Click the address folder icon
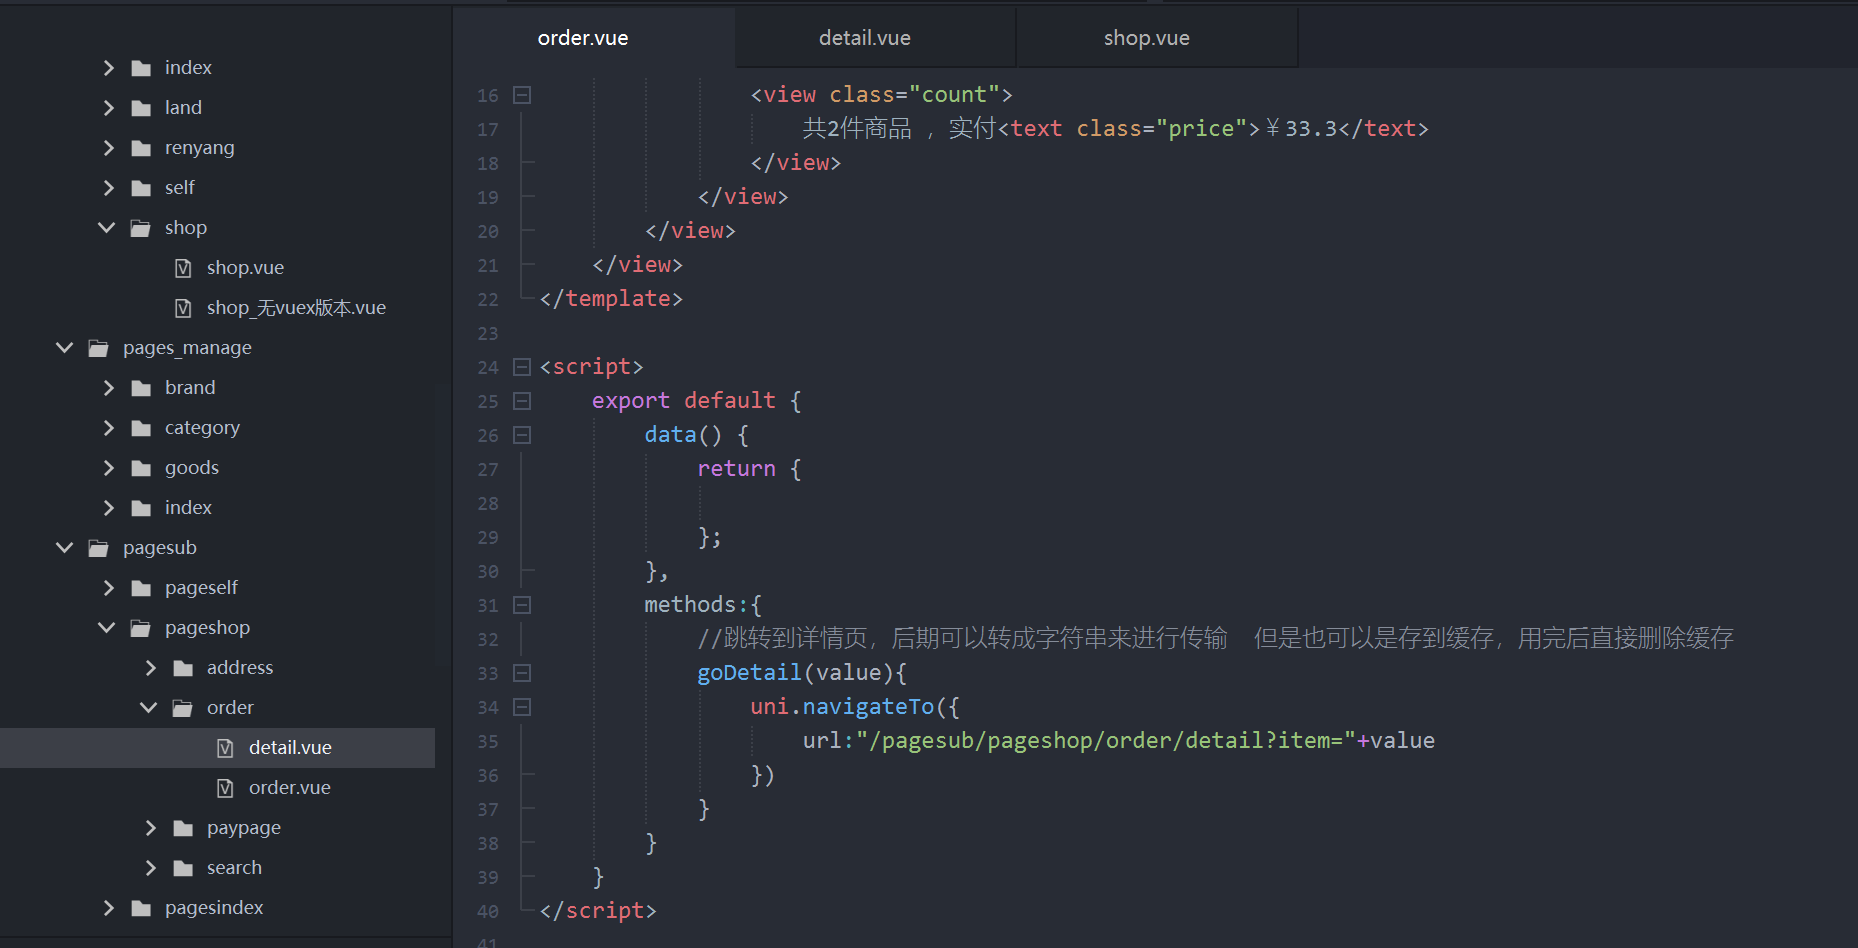The image size is (1858, 948). pyautogui.click(x=183, y=668)
